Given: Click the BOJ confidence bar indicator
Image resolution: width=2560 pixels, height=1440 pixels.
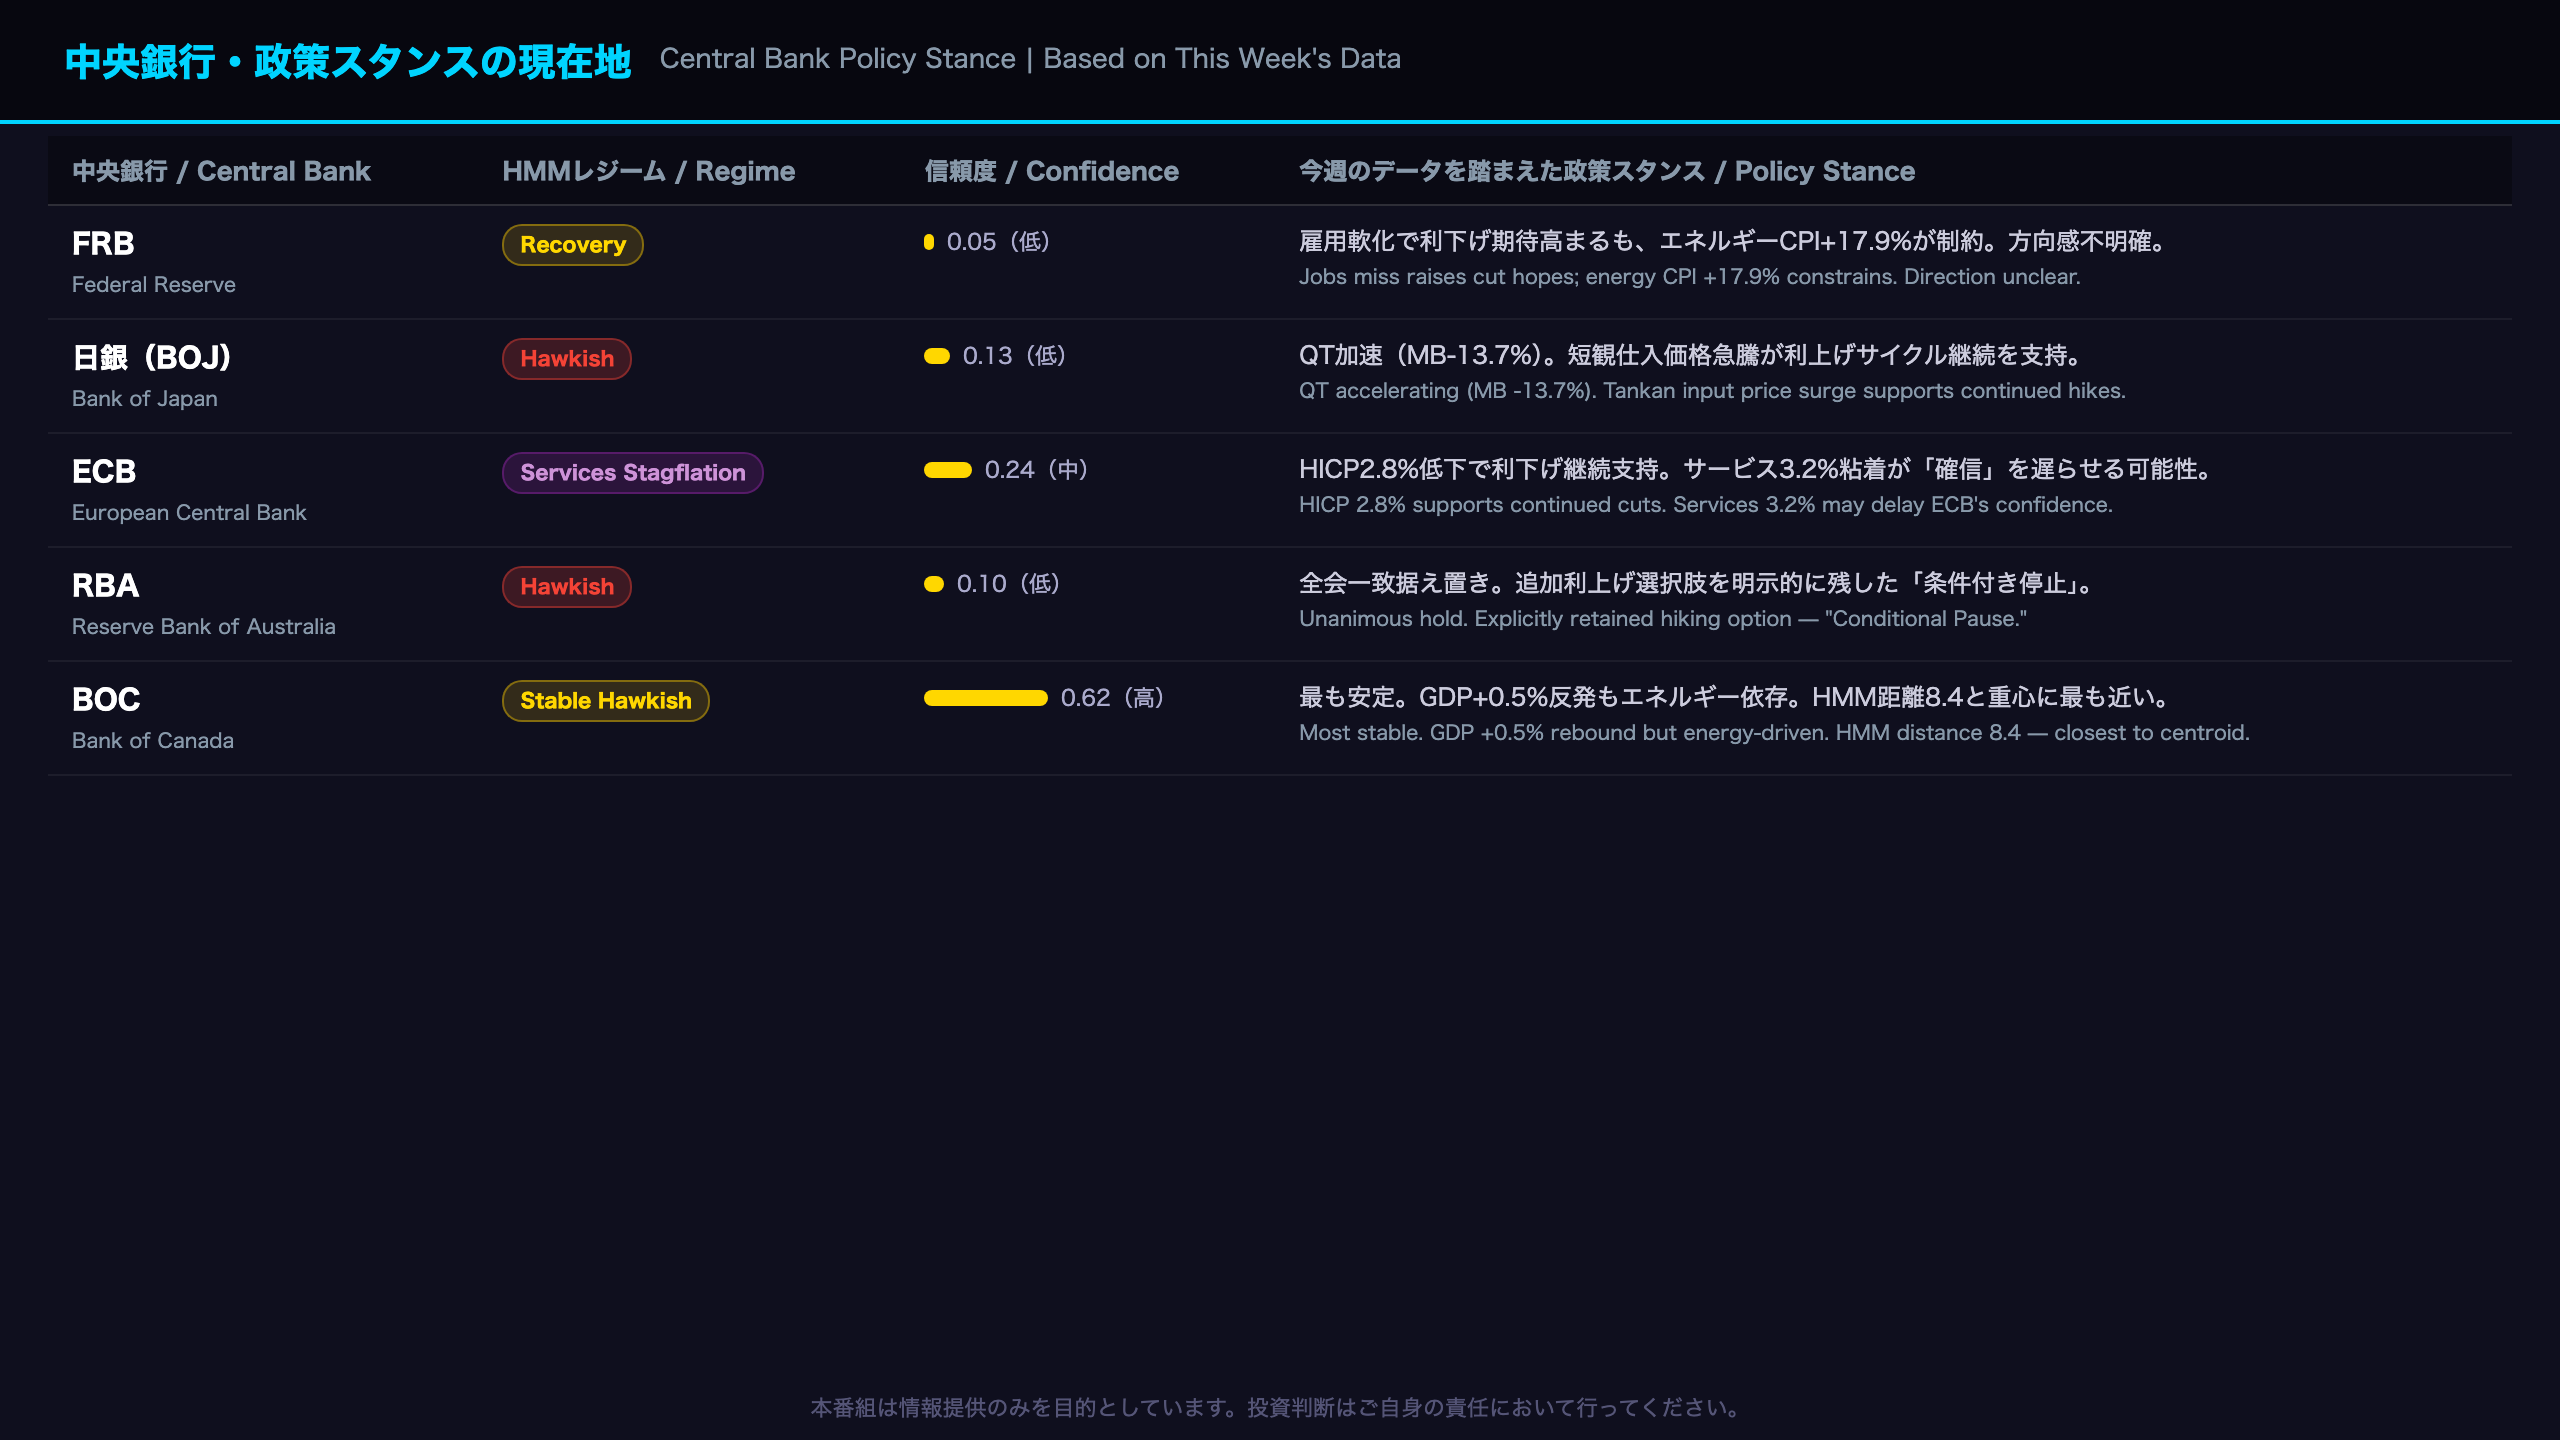Looking at the screenshot, I should coord(937,356).
